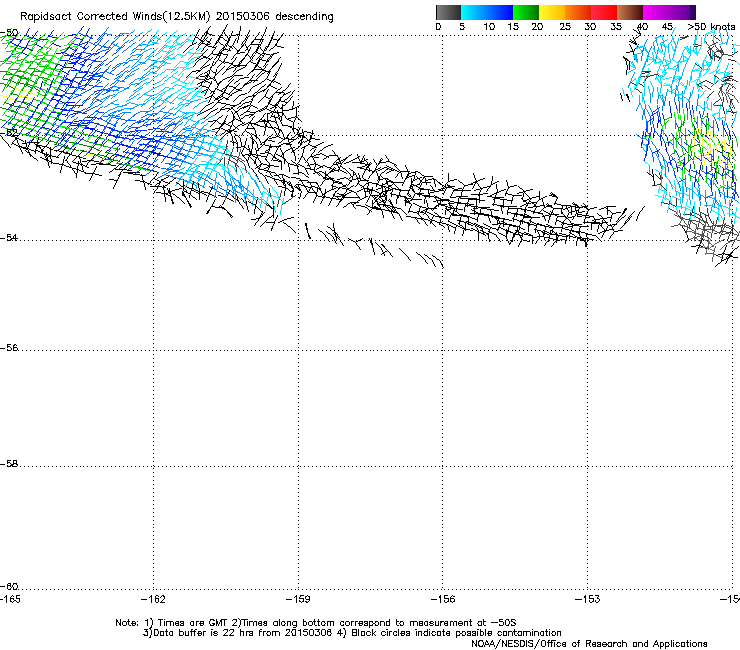740x650 pixels.
Task: Click the plot title "Rapidscat Corrected Winds(12.5KM)"
Action: (x=115, y=17)
